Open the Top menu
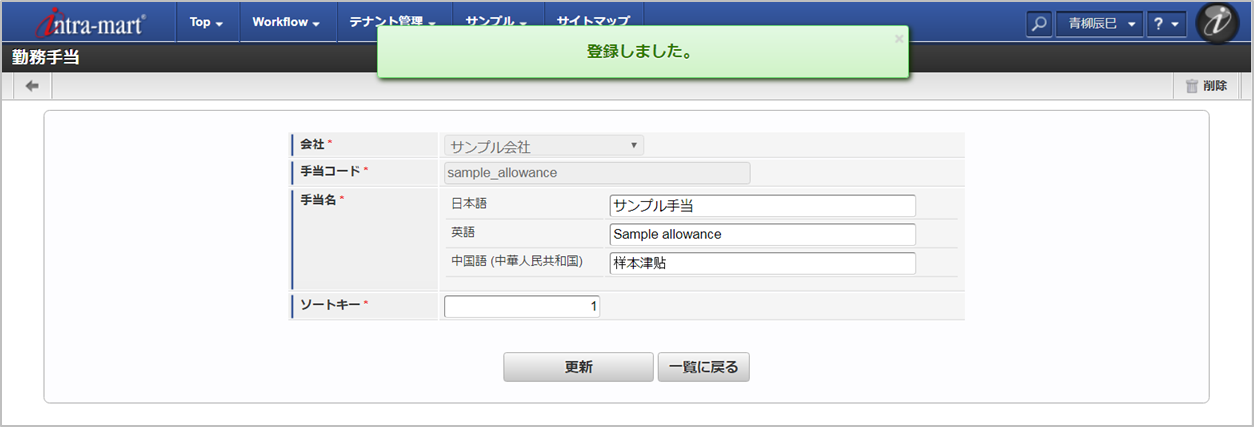The width and height of the screenshot is (1254, 427). 207,22
